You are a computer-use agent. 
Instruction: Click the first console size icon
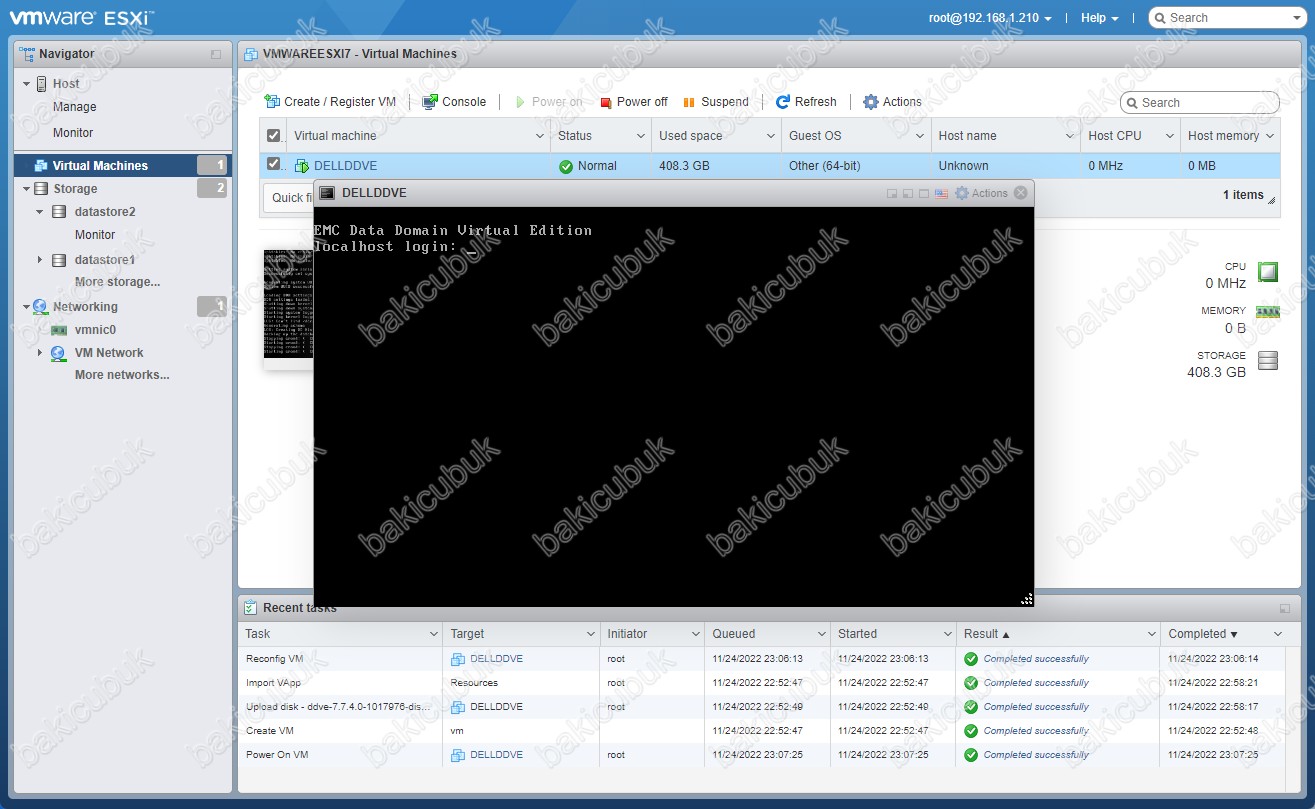point(891,194)
